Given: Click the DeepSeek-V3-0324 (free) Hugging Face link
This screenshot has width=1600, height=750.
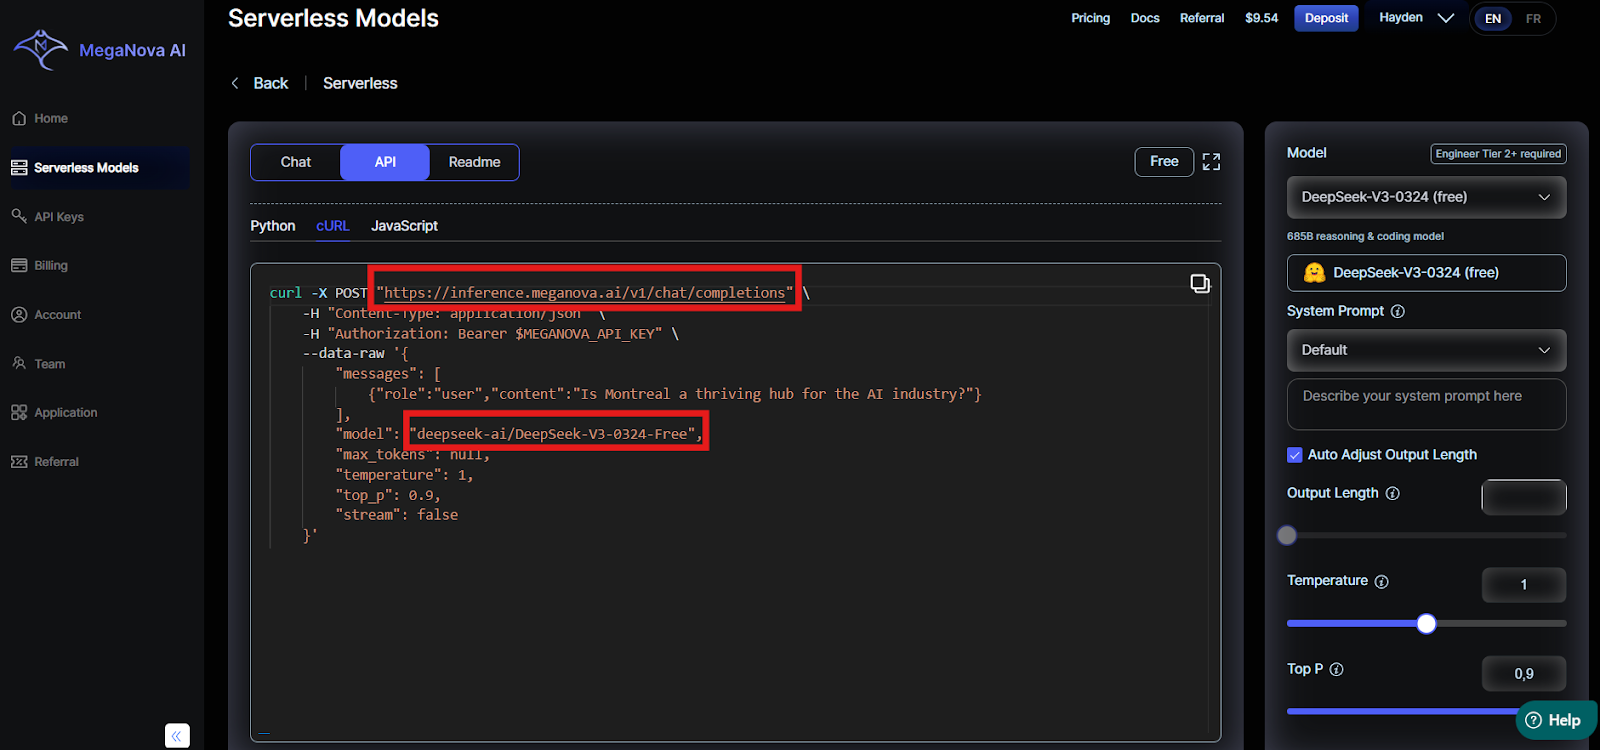Looking at the screenshot, I should 1426,273.
